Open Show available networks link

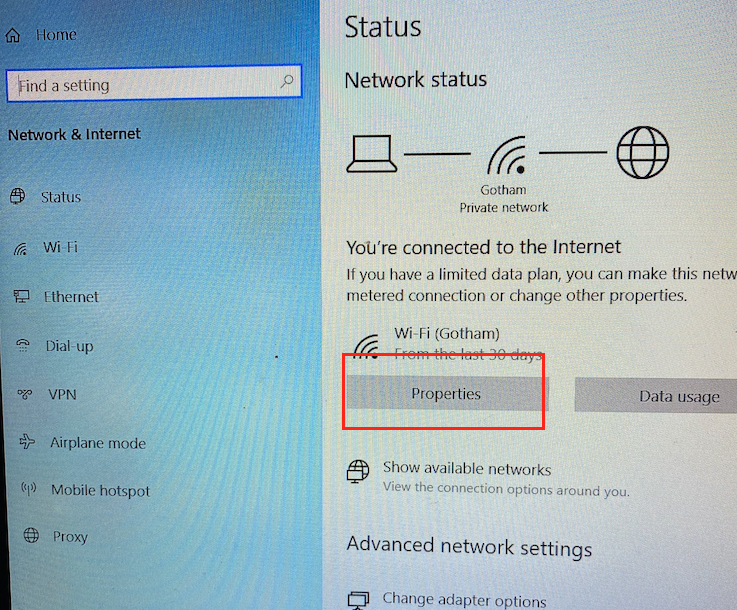coord(467,468)
